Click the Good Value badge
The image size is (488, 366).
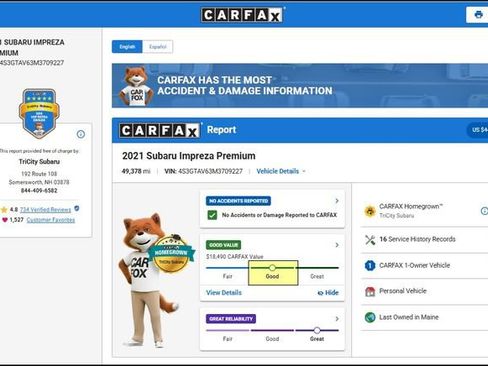[x=223, y=245]
